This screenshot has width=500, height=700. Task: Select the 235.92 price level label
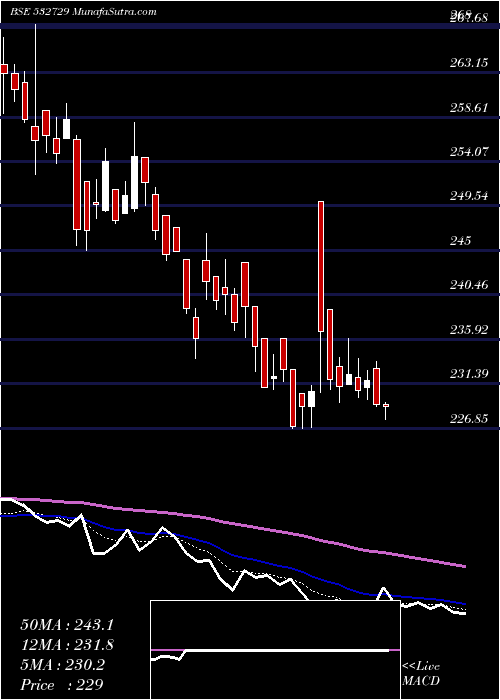(469, 329)
